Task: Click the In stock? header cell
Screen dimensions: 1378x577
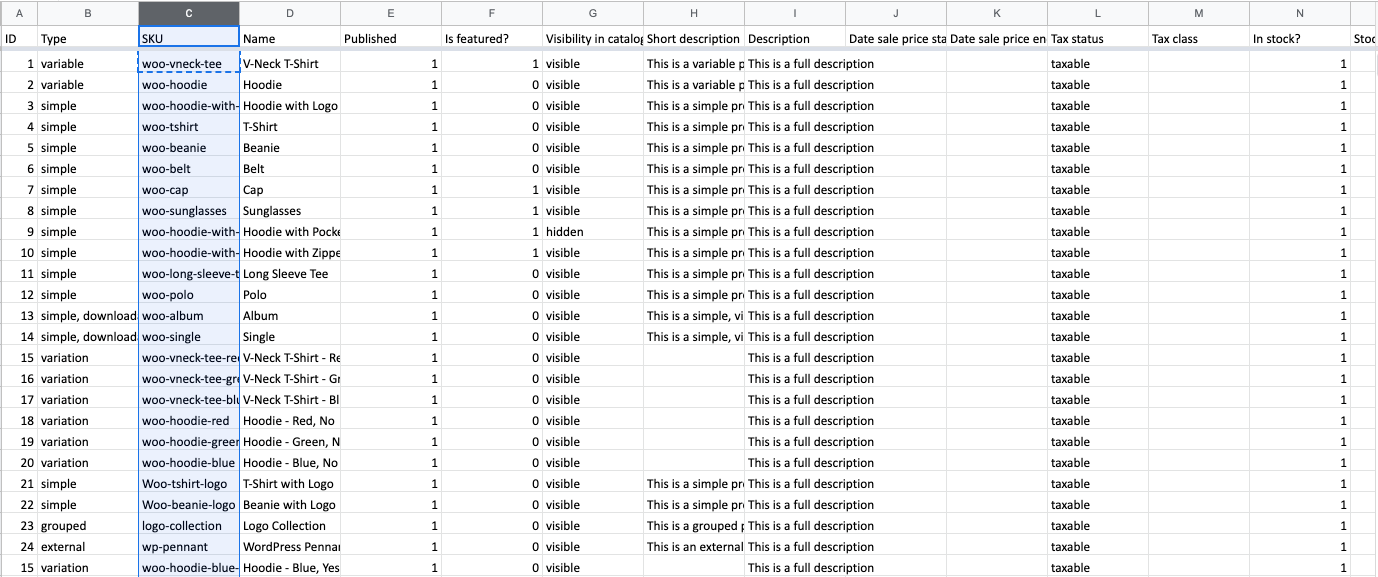Action: pos(1299,38)
